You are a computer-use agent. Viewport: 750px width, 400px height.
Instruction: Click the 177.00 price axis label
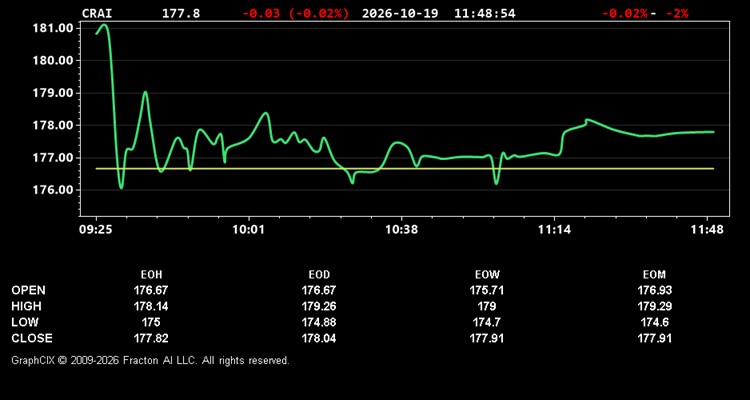point(53,158)
